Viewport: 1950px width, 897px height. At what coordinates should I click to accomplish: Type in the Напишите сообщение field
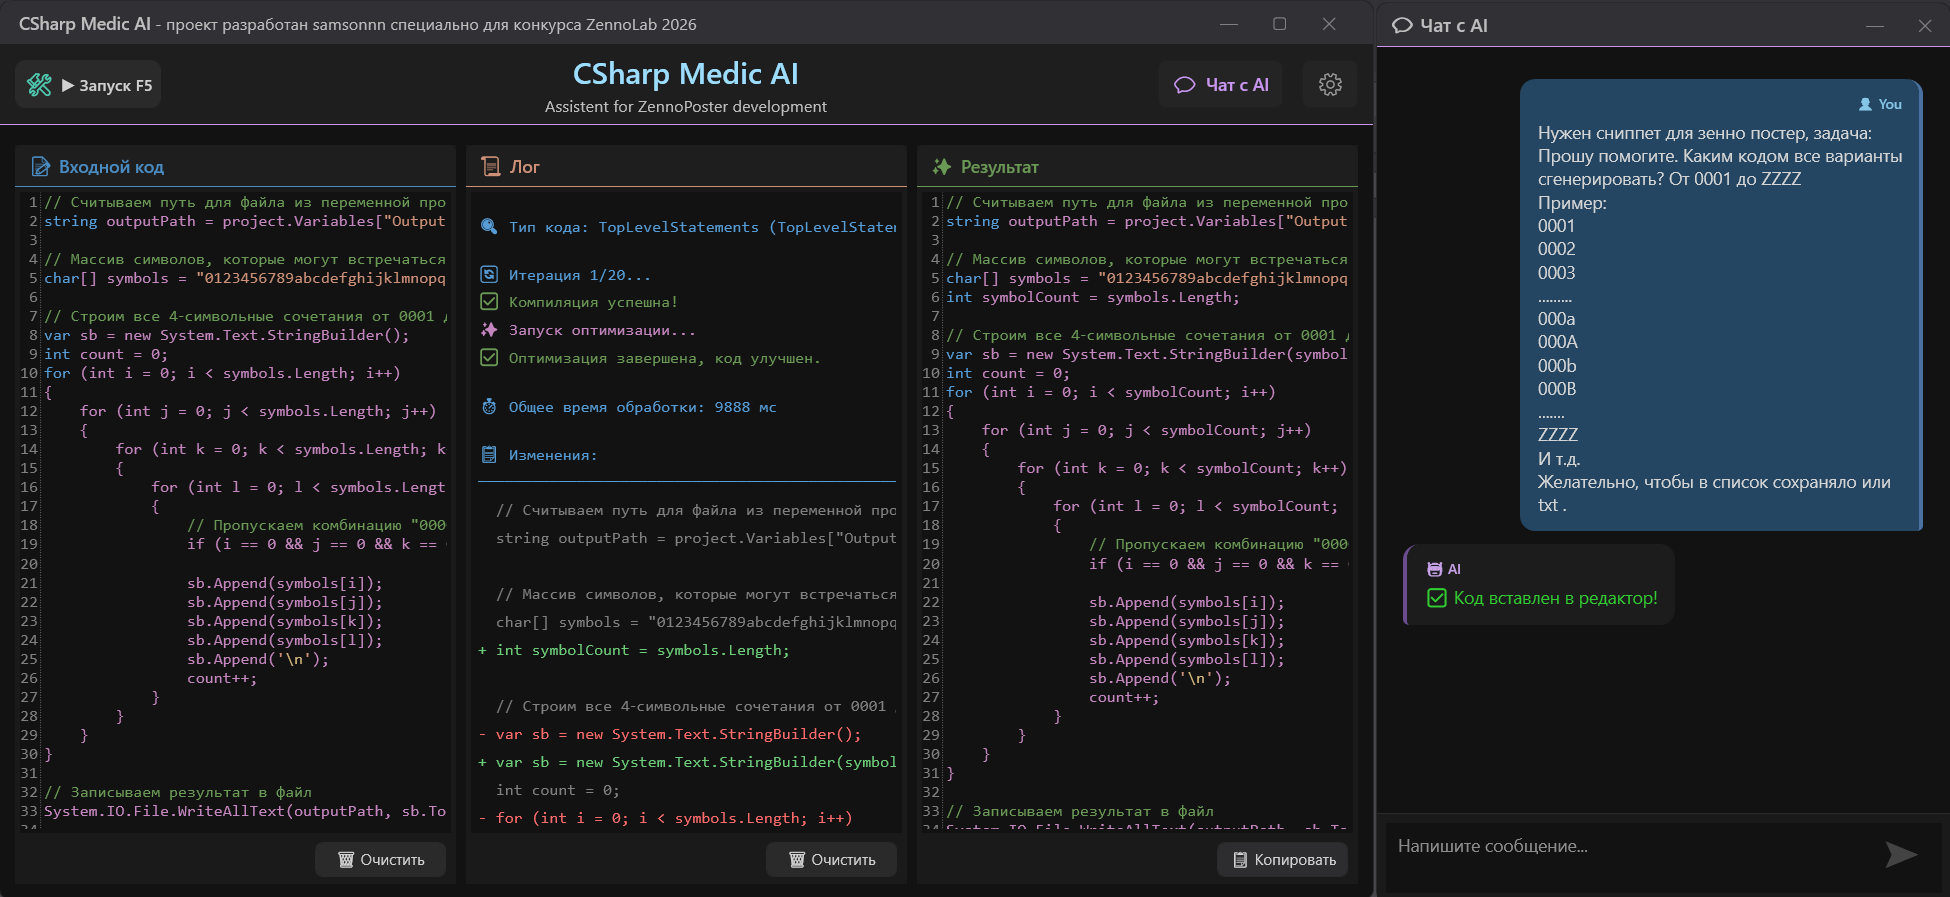(1630, 847)
